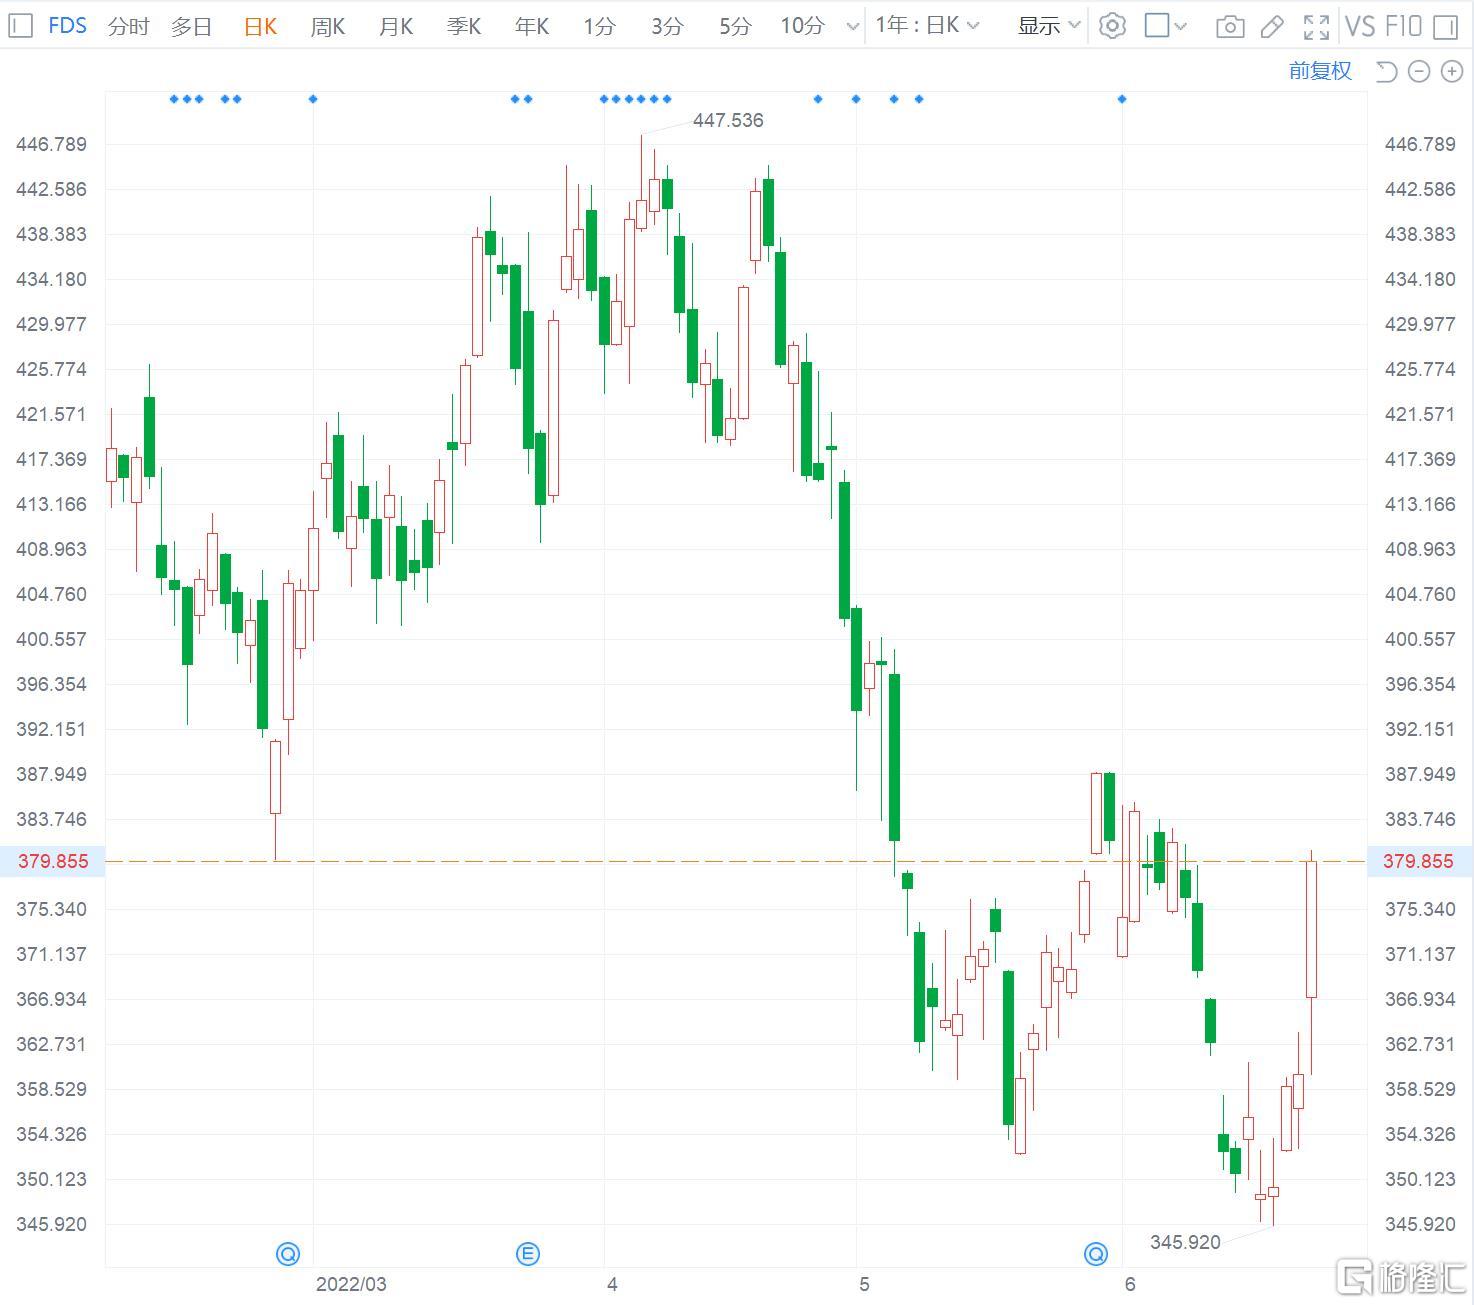Click the 前复权 adjustment link
The image size is (1474, 1305).
[1320, 71]
